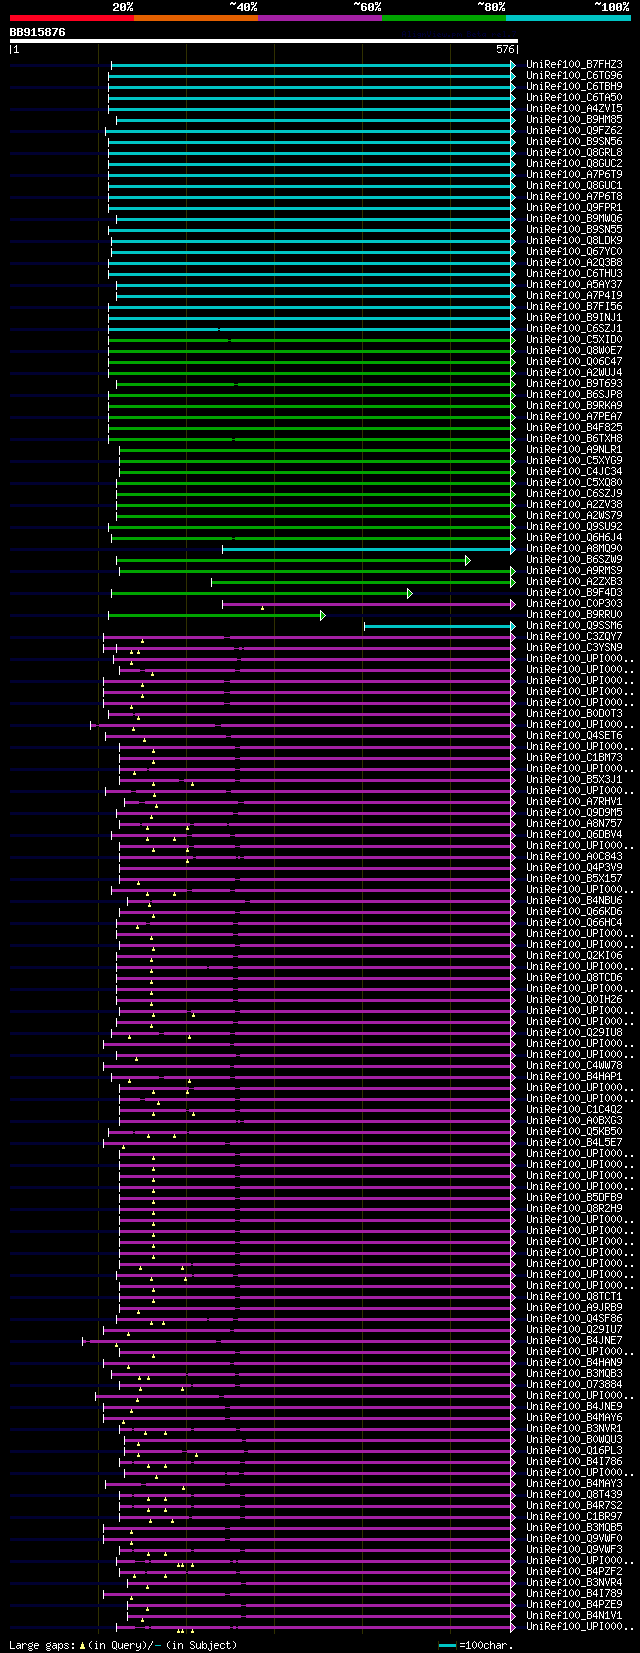Open hit UniRef100_C1C4Q2
The width and height of the screenshot is (640, 1653).
pos(574,1109)
